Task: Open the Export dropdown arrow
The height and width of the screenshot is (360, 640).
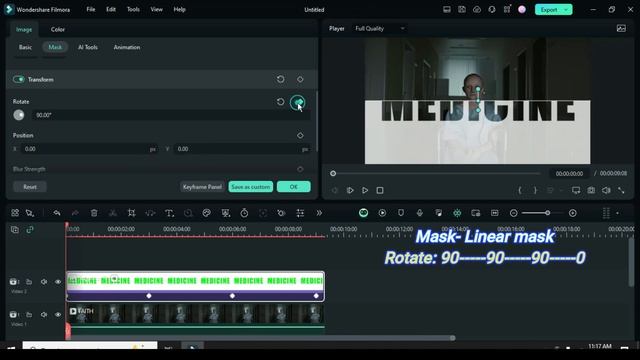Action: coord(566,9)
